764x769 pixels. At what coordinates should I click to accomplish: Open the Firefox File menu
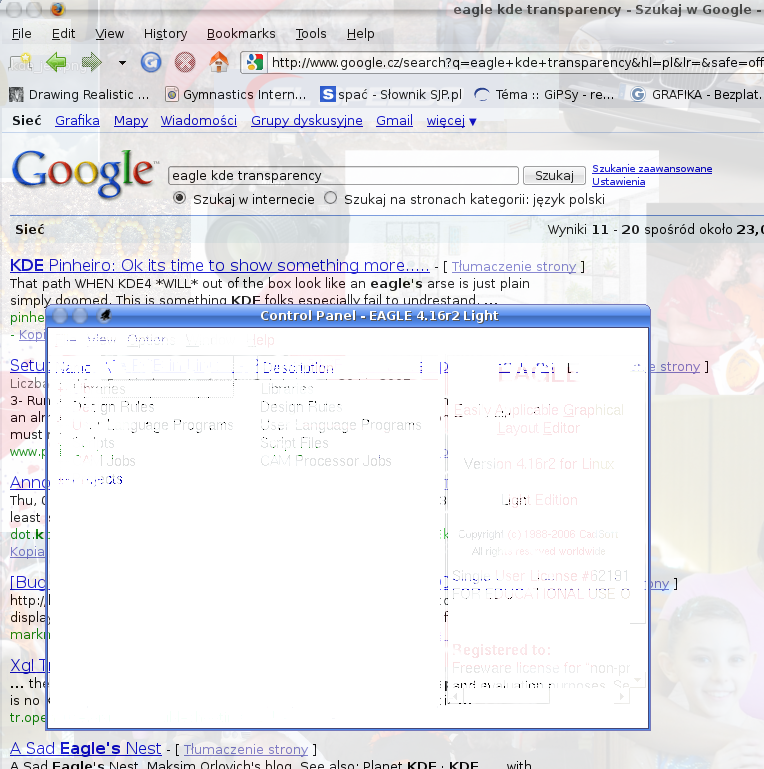tap(22, 34)
